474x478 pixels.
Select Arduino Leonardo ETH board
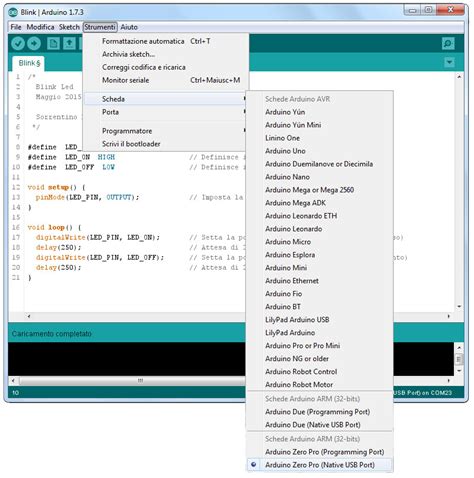[x=320, y=216]
